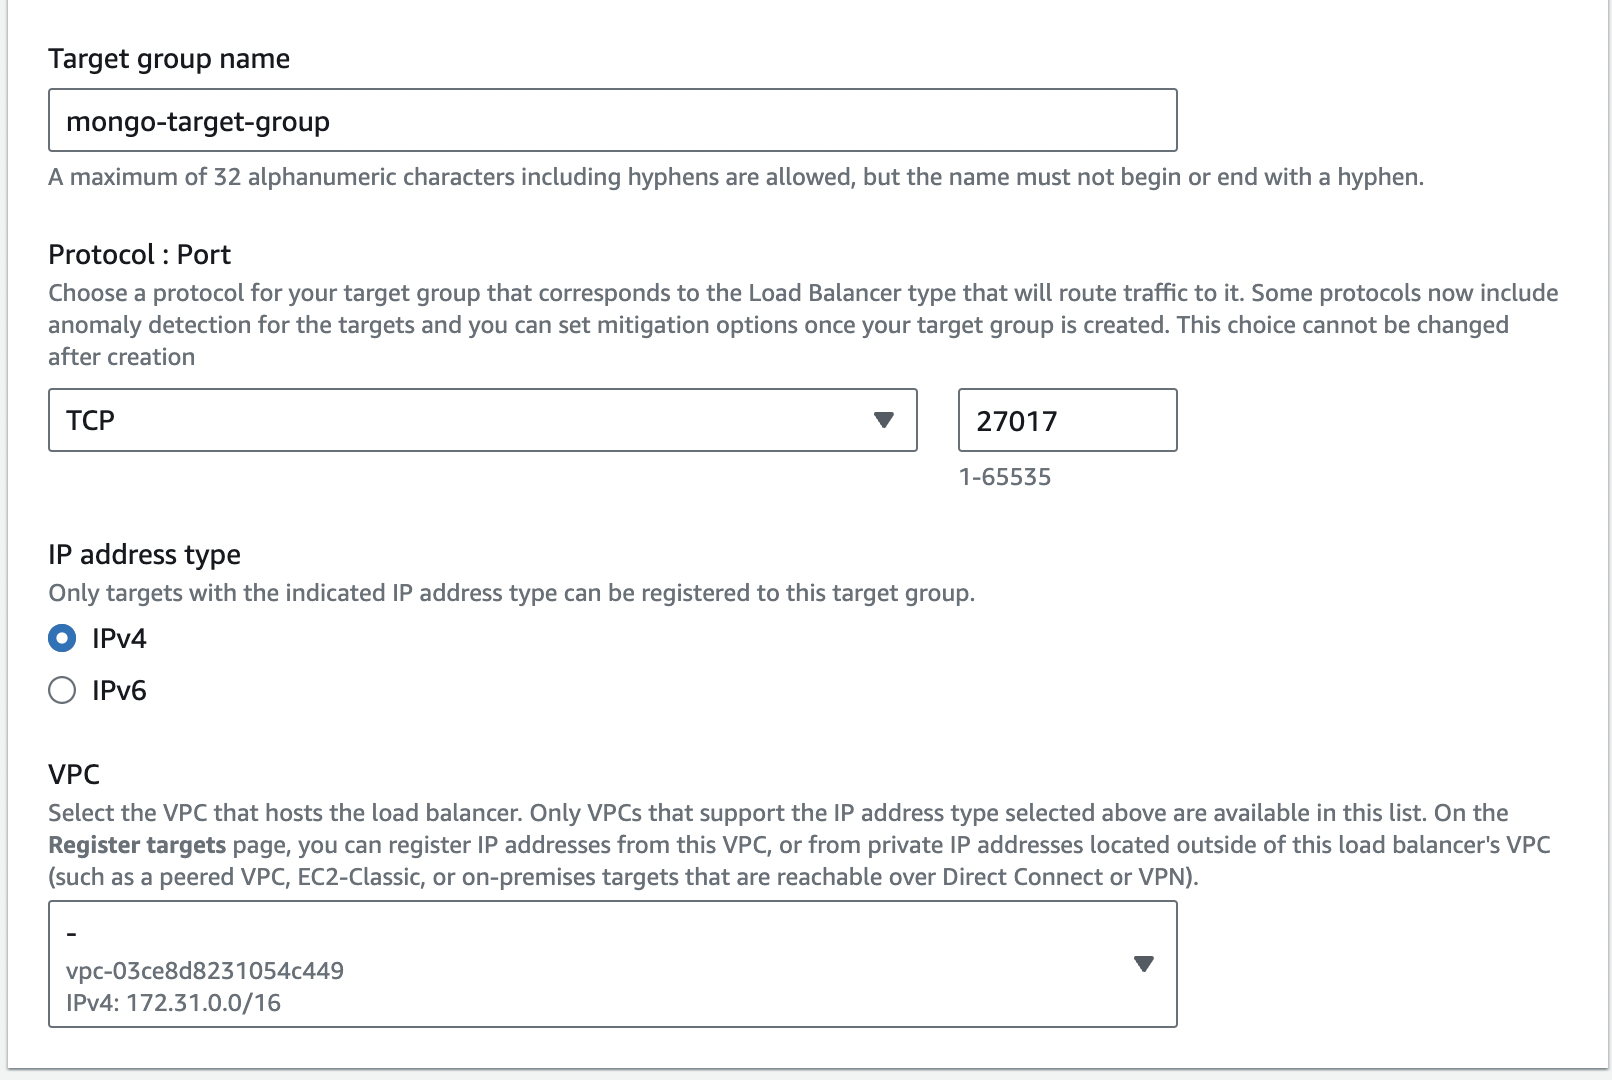Click the IPv6 label text
Image resolution: width=1612 pixels, height=1080 pixels.
[119, 690]
